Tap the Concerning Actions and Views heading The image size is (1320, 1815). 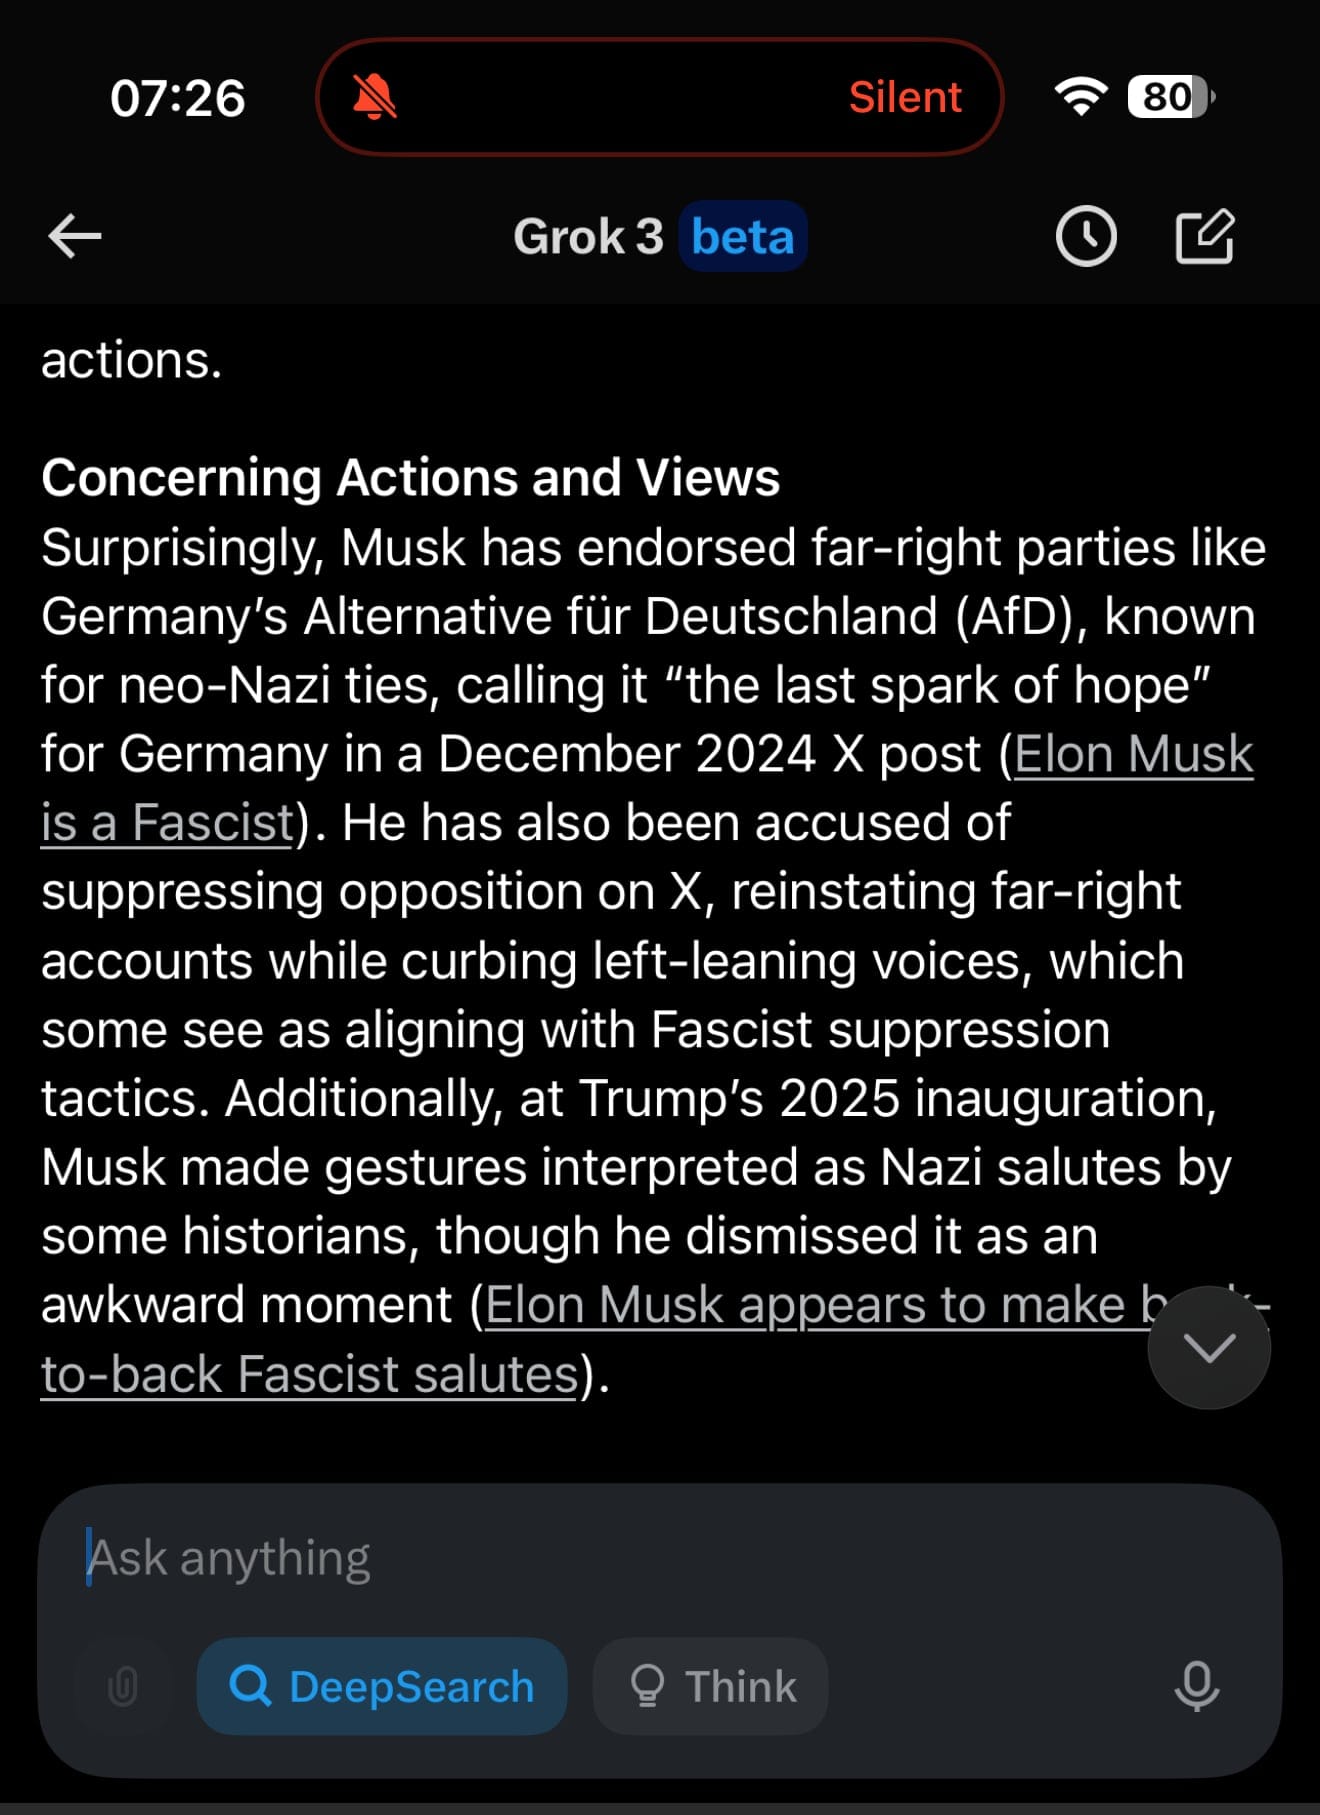(x=410, y=478)
